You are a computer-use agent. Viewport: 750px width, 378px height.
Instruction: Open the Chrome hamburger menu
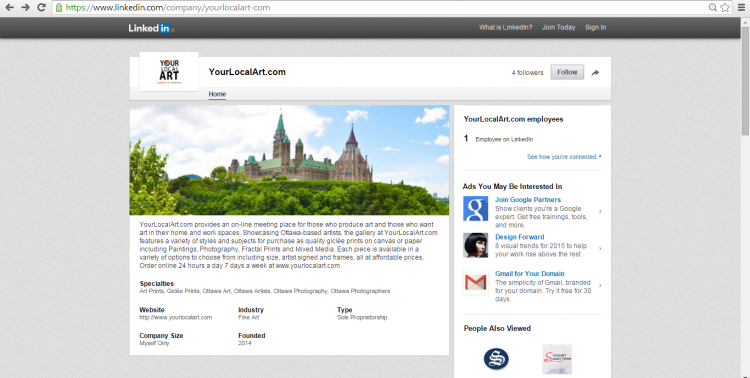pyautogui.click(x=741, y=8)
